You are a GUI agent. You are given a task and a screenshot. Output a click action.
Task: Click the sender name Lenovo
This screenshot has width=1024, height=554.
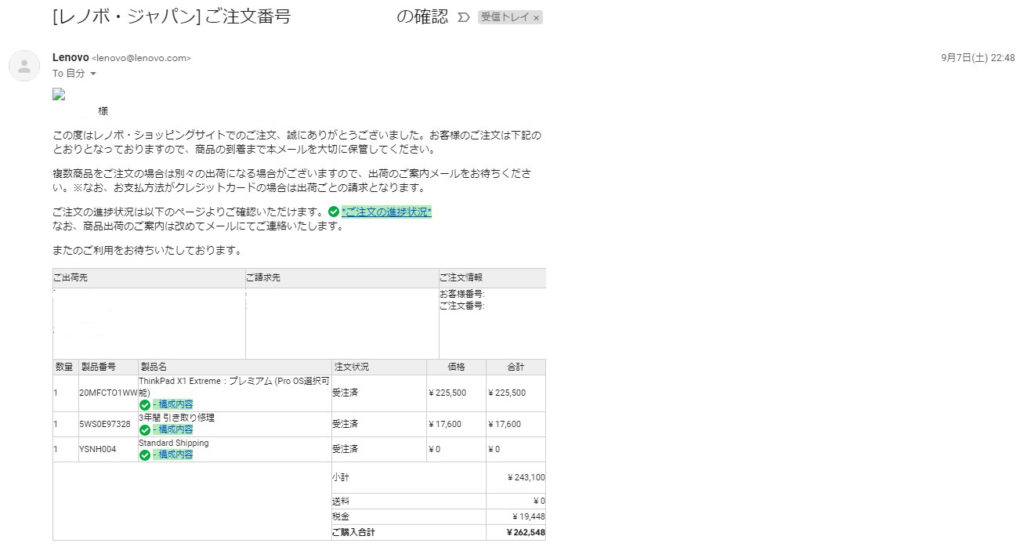[71, 57]
